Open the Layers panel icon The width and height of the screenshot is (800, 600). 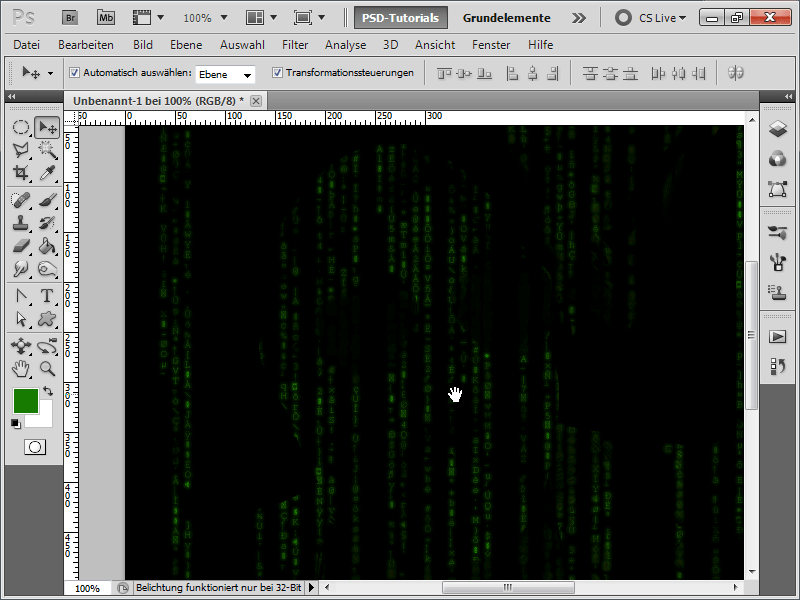(778, 129)
